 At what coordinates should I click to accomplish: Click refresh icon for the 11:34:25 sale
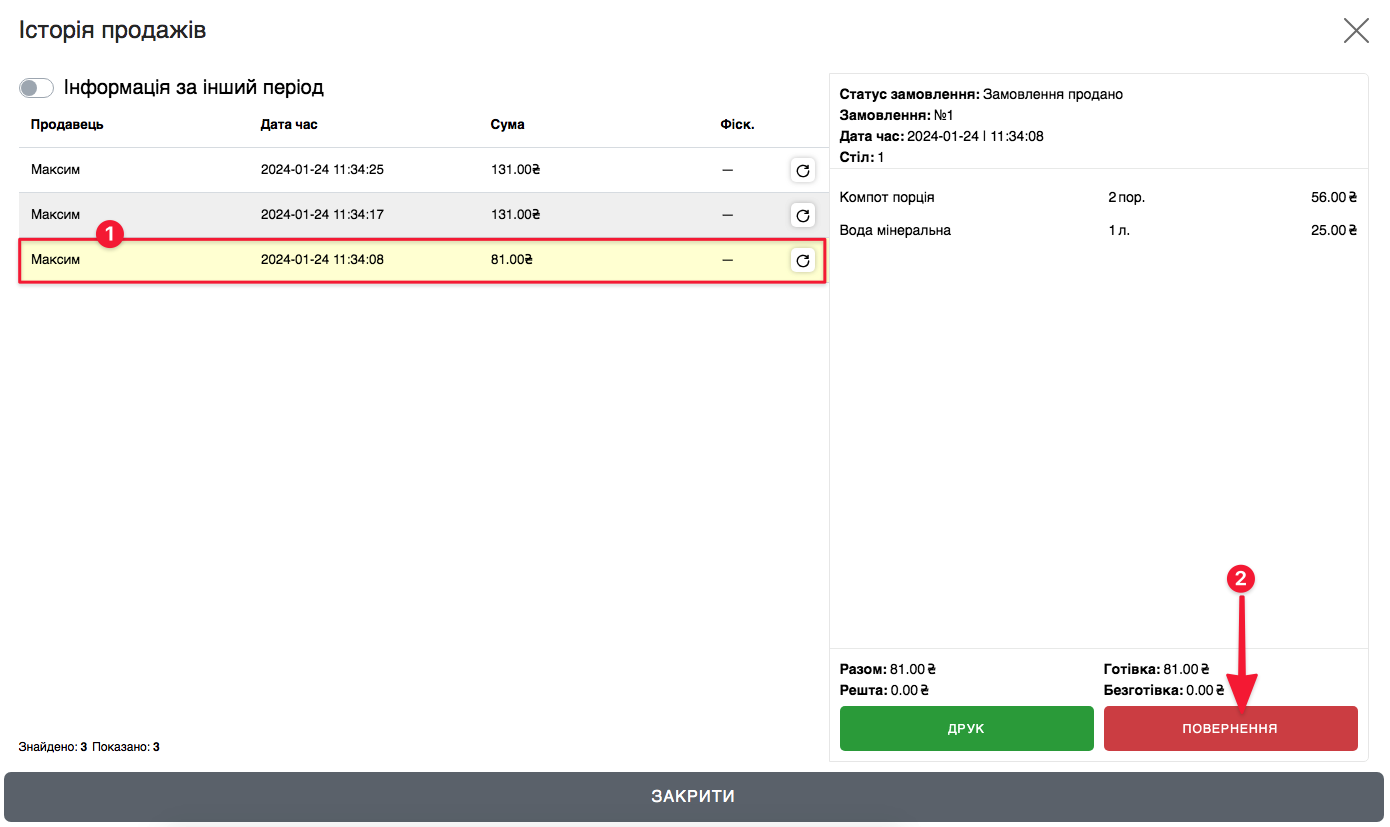tap(802, 171)
